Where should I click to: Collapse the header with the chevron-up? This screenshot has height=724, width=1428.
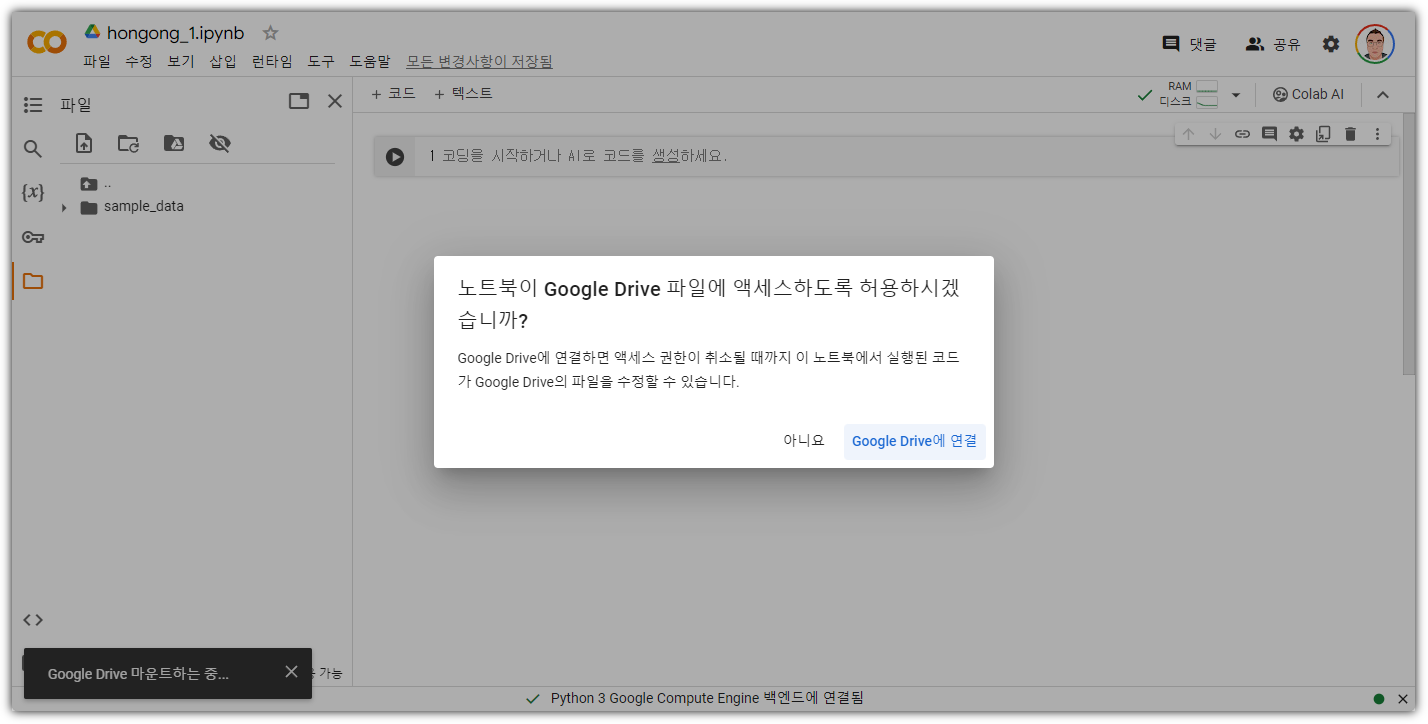coord(1383,95)
